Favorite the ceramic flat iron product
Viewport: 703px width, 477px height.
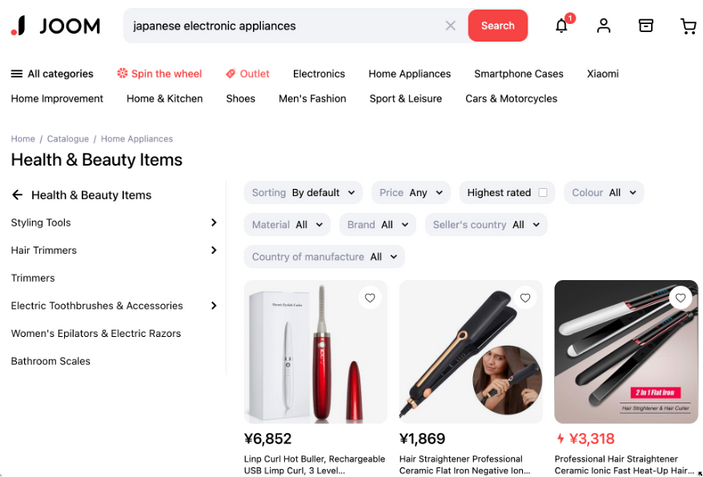[x=525, y=298]
